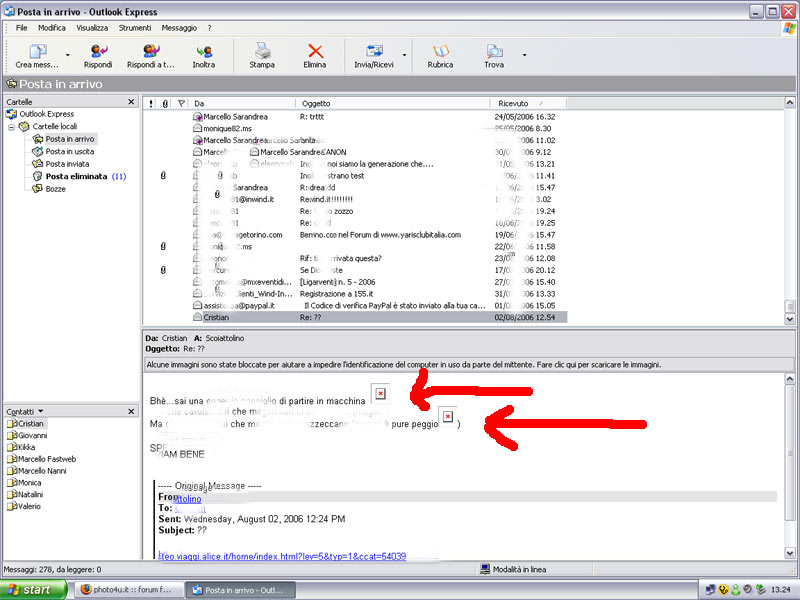The height and width of the screenshot is (600, 800).
Task: Click the Trova search icon
Action: tap(494, 51)
